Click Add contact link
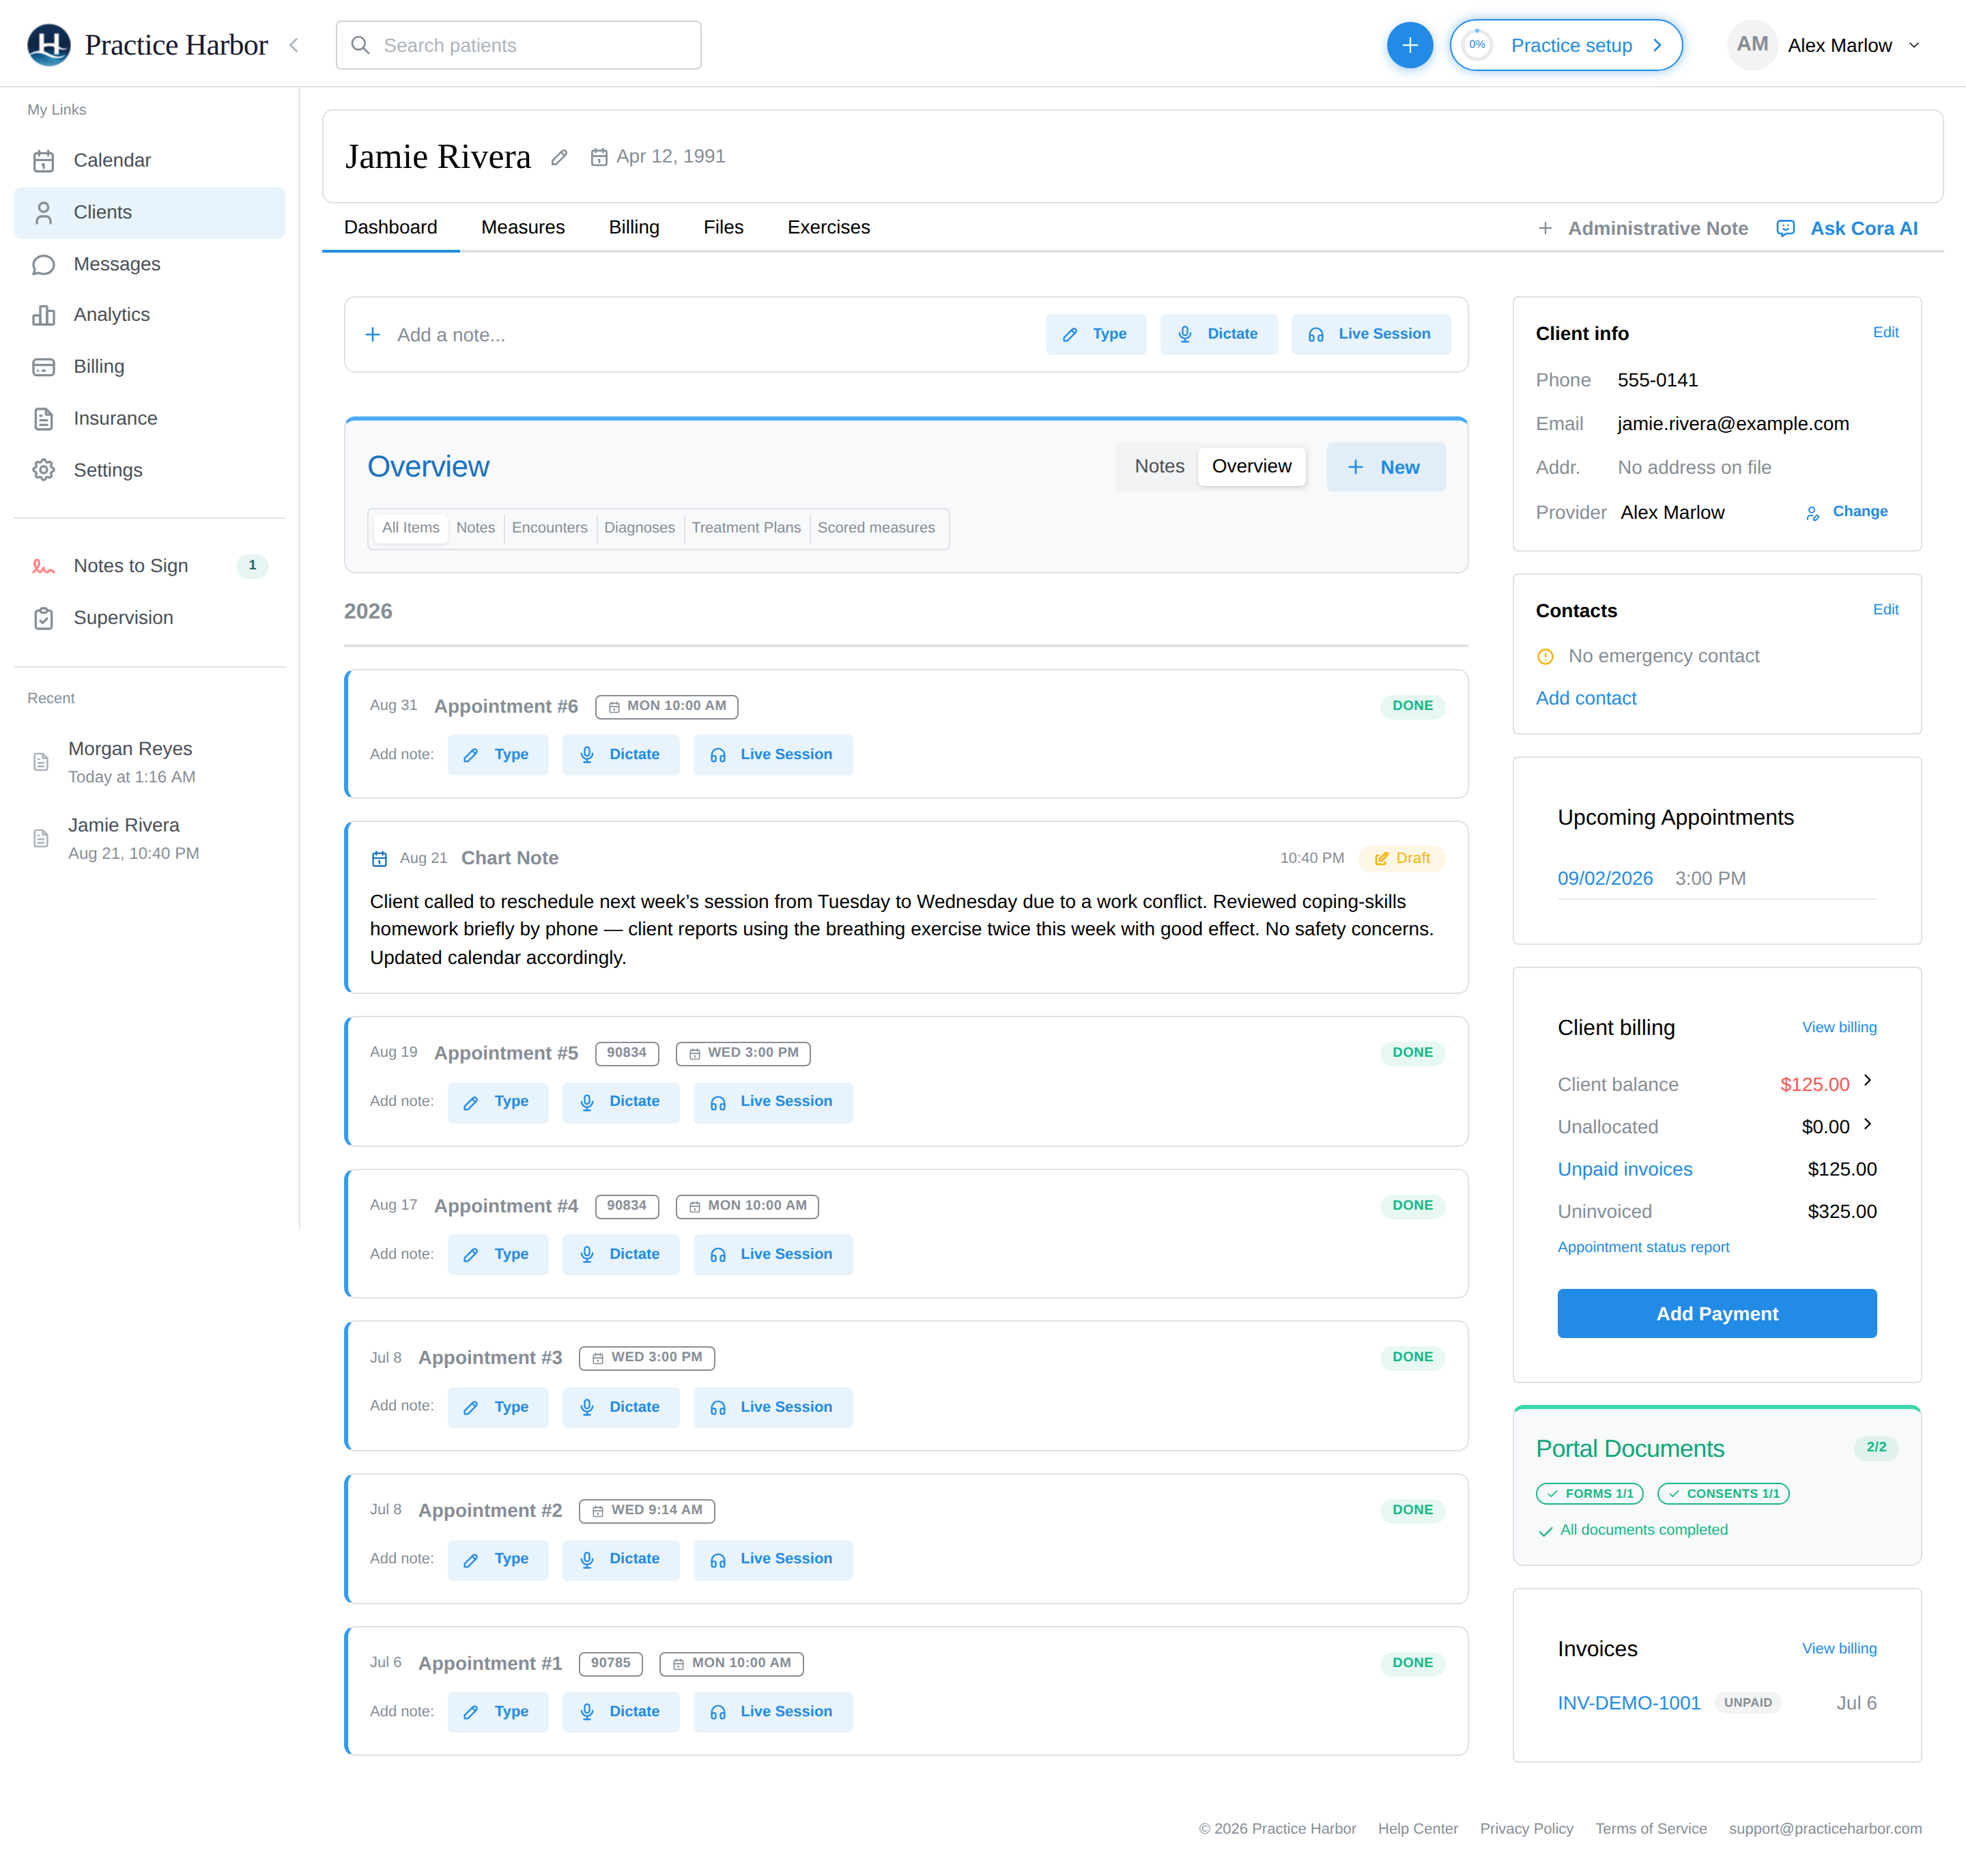Image resolution: width=1966 pixels, height=1876 pixels. 1586,698
